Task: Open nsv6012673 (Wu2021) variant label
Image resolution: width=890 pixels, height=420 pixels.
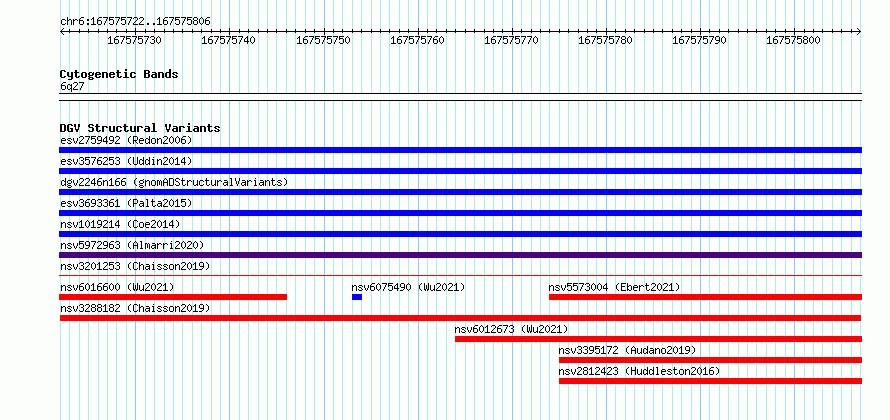Action: (511, 329)
